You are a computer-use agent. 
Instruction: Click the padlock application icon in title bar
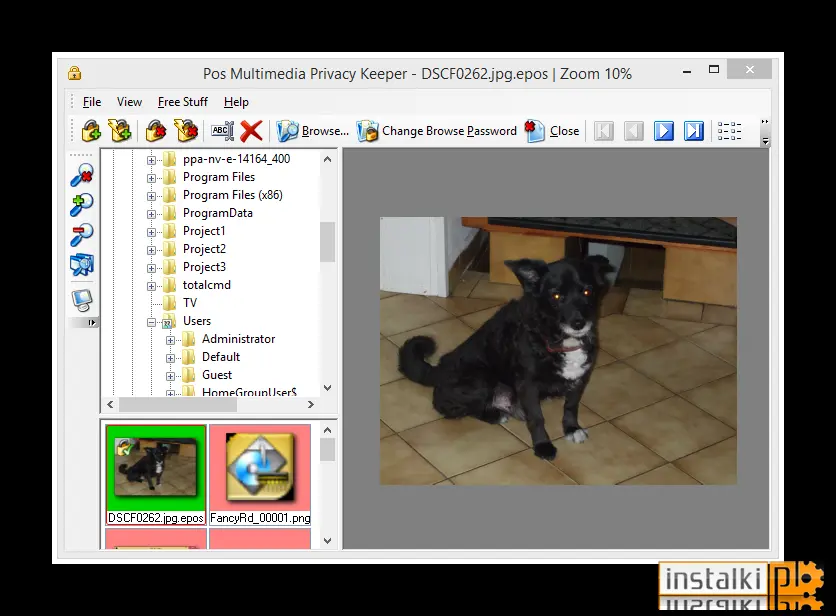[x=75, y=73]
